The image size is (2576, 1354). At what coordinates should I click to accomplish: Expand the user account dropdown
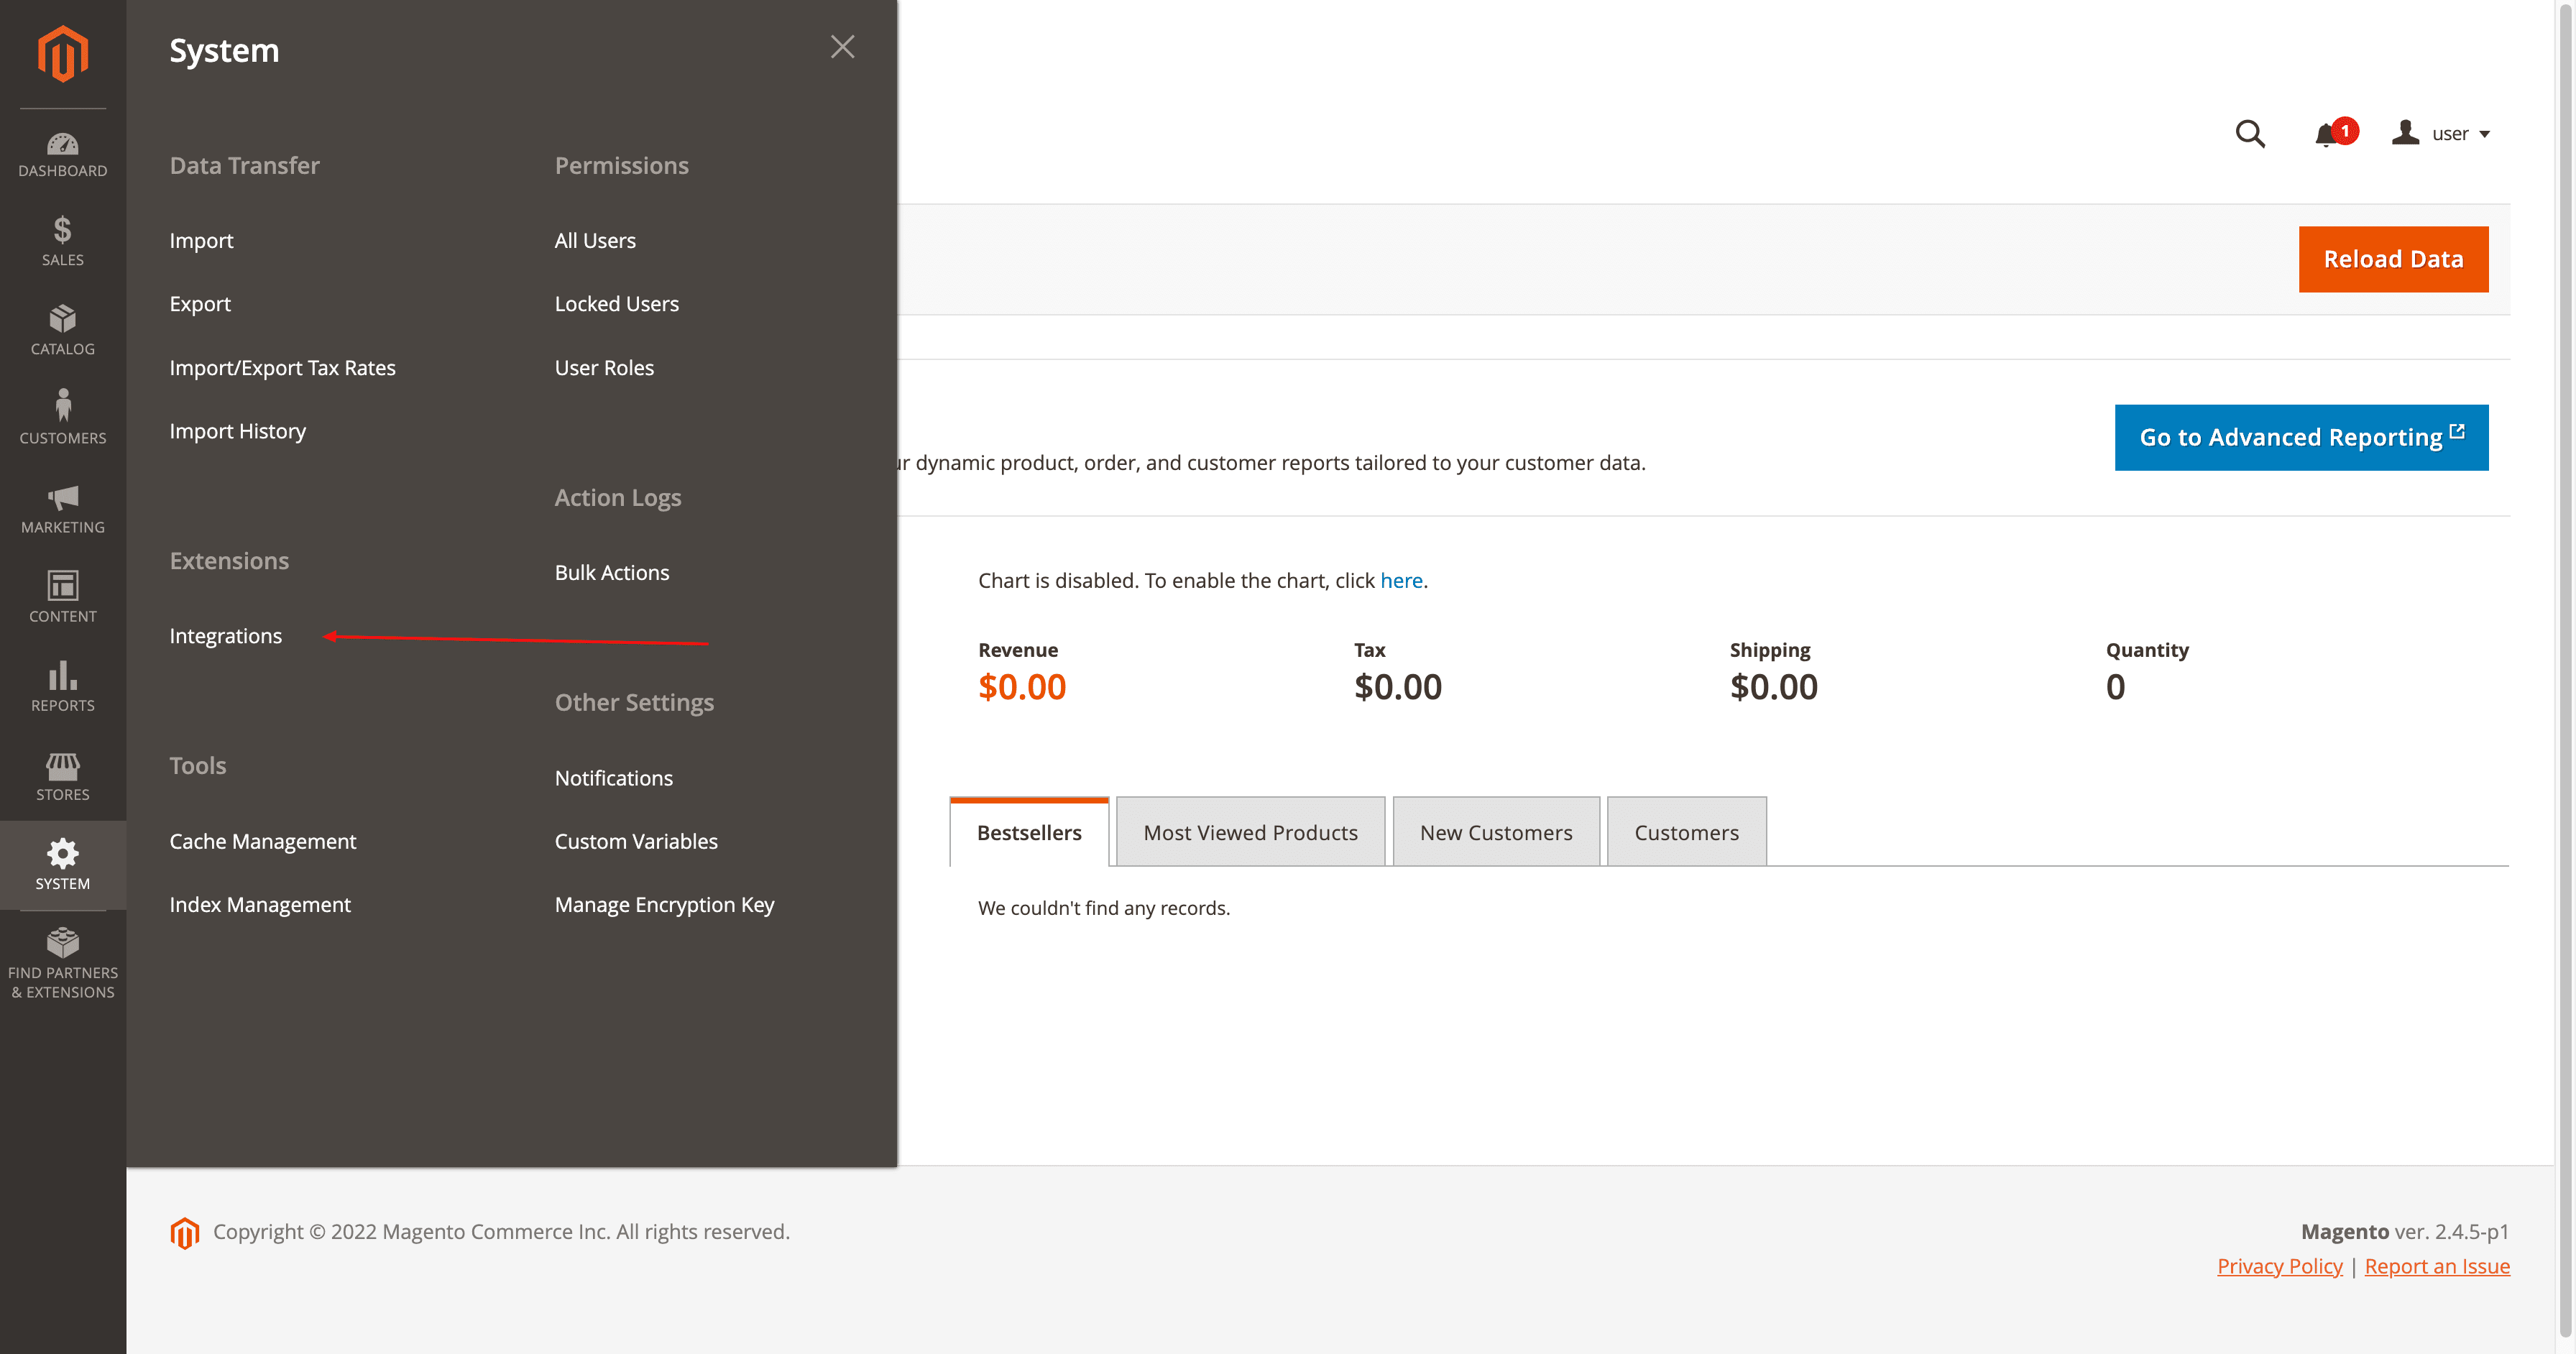click(x=2443, y=133)
